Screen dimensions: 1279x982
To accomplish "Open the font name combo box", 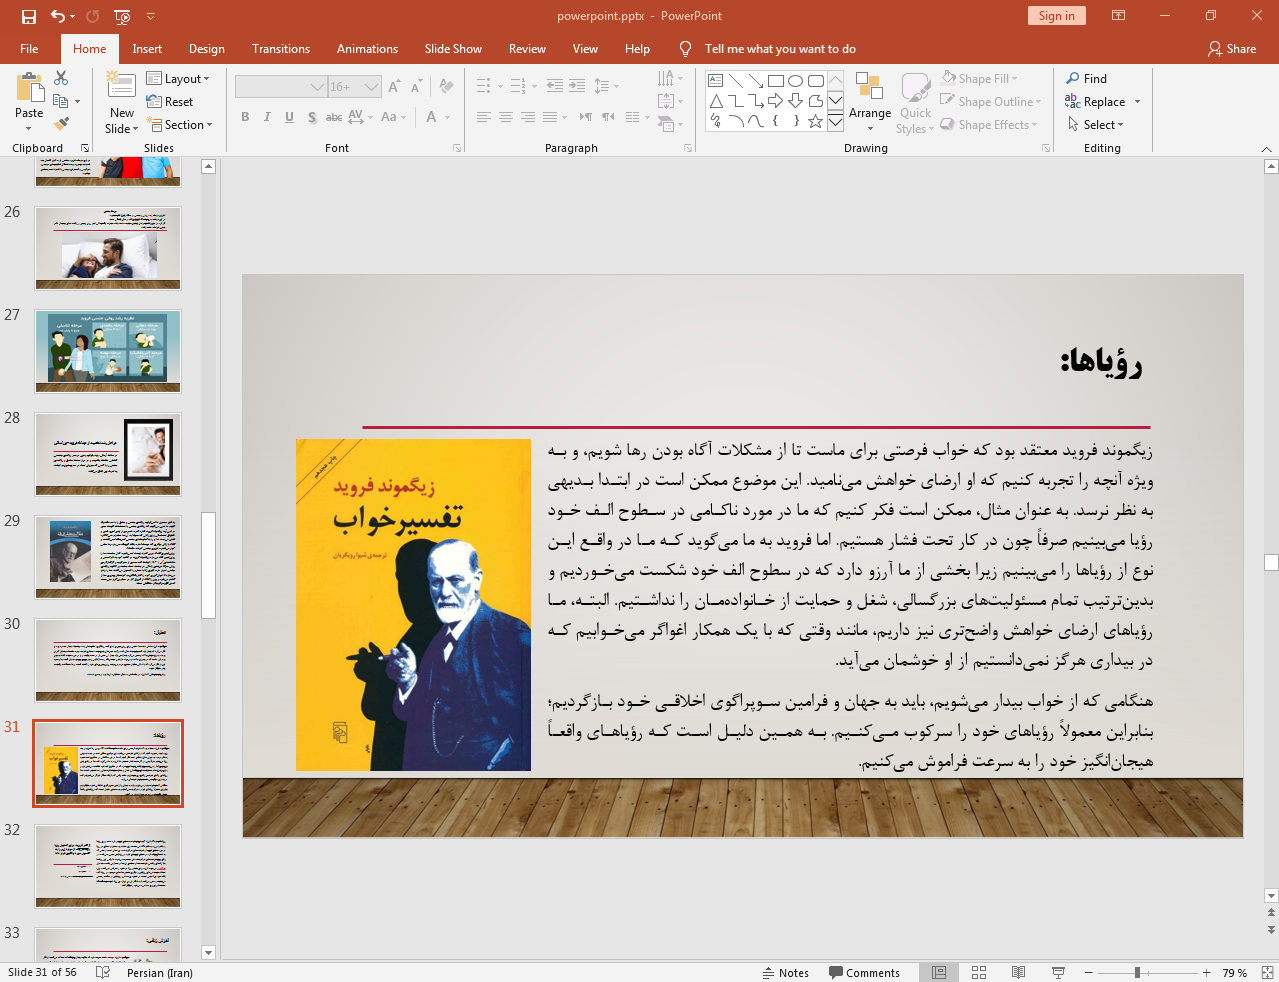I will [x=281, y=87].
